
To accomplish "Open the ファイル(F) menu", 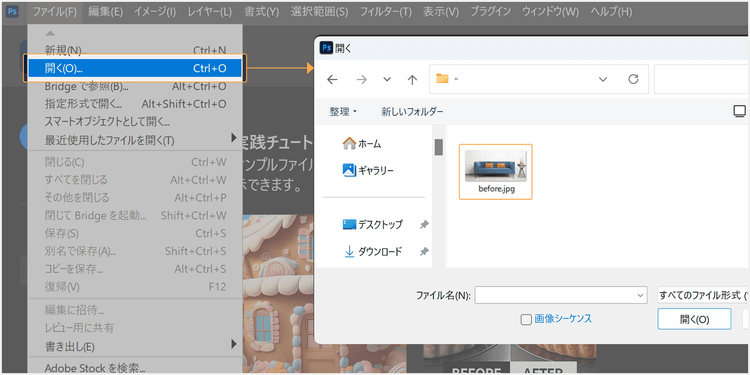I will coord(55,12).
